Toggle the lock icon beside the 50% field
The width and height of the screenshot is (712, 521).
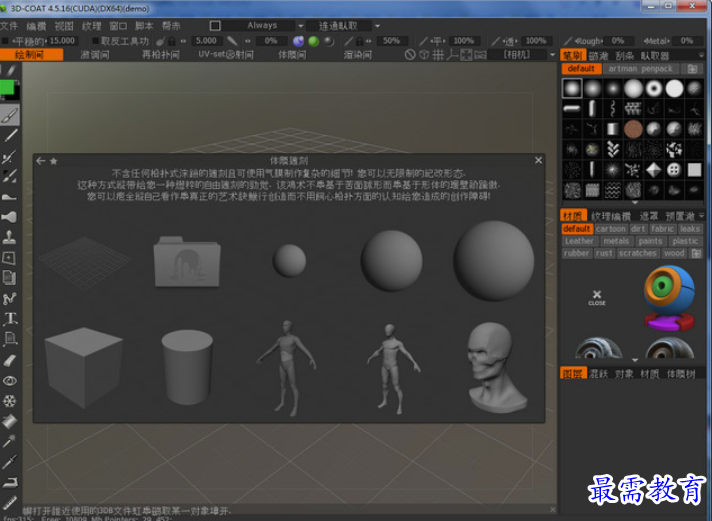click(x=359, y=41)
